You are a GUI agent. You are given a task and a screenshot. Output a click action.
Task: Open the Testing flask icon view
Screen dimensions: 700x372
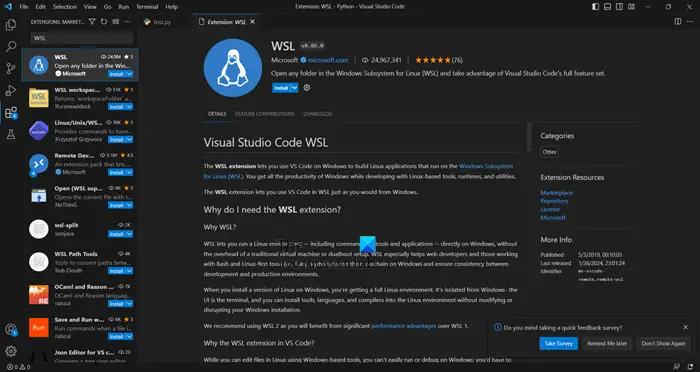(11, 134)
